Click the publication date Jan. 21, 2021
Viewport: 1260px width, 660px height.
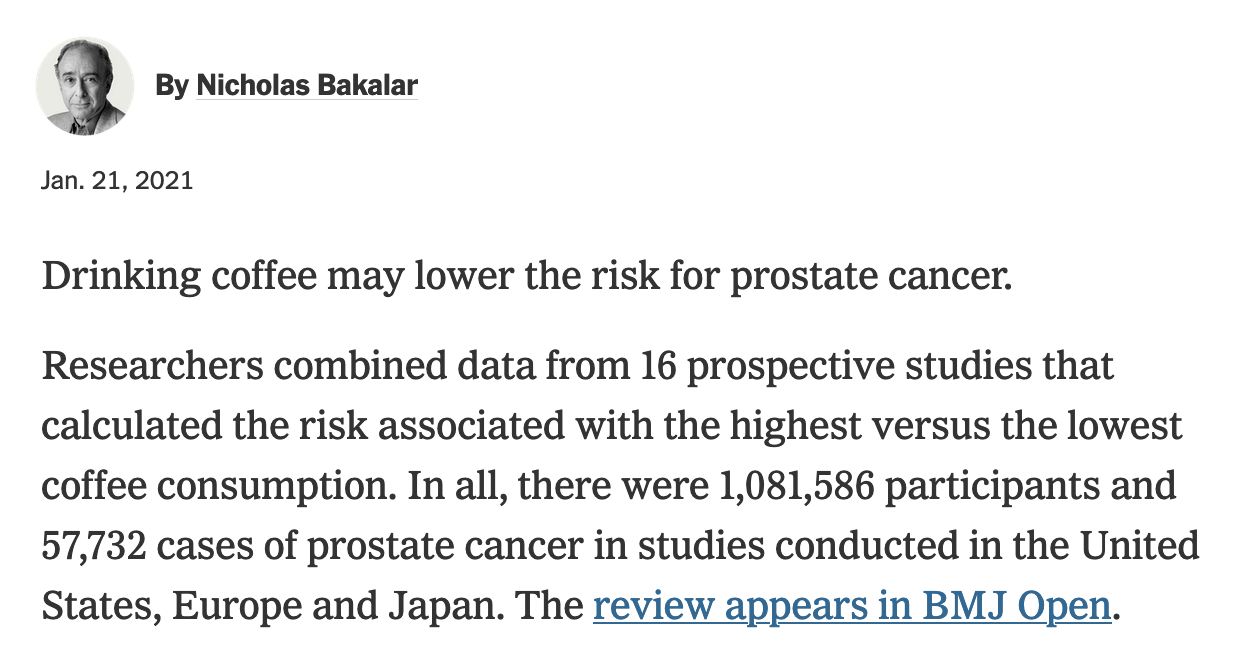pos(117,181)
